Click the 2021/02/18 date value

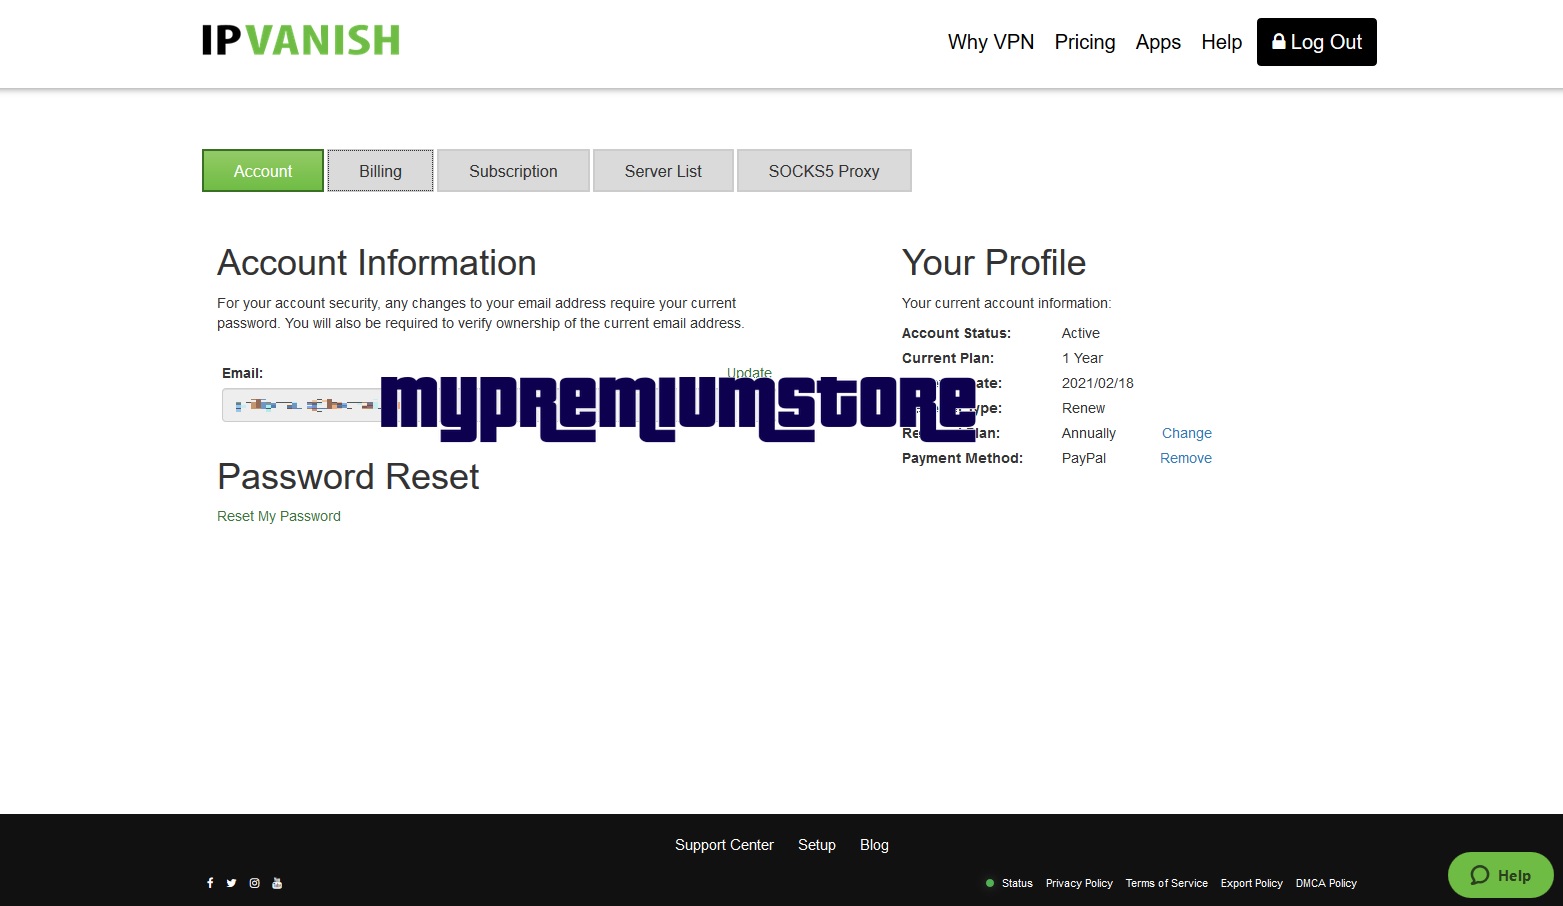click(1097, 383)
